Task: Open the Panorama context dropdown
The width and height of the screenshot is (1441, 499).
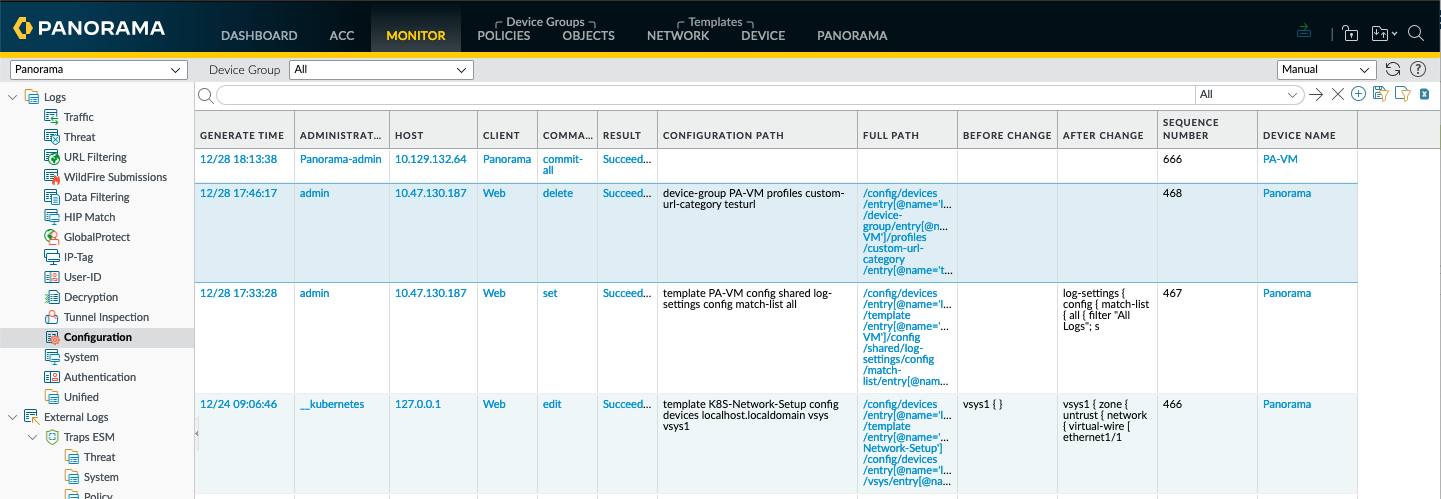Action: 99,70
